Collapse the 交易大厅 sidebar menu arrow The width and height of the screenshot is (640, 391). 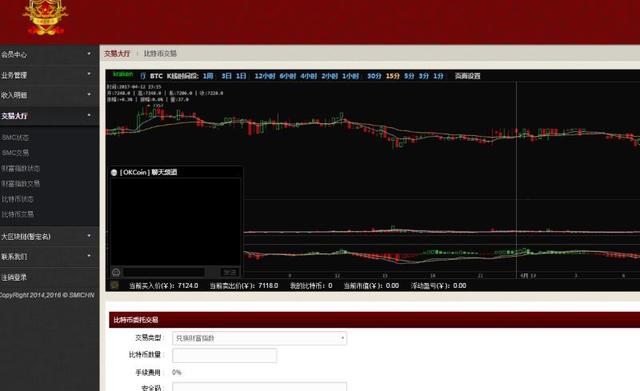pyautogui.click(x=89, y=115)
